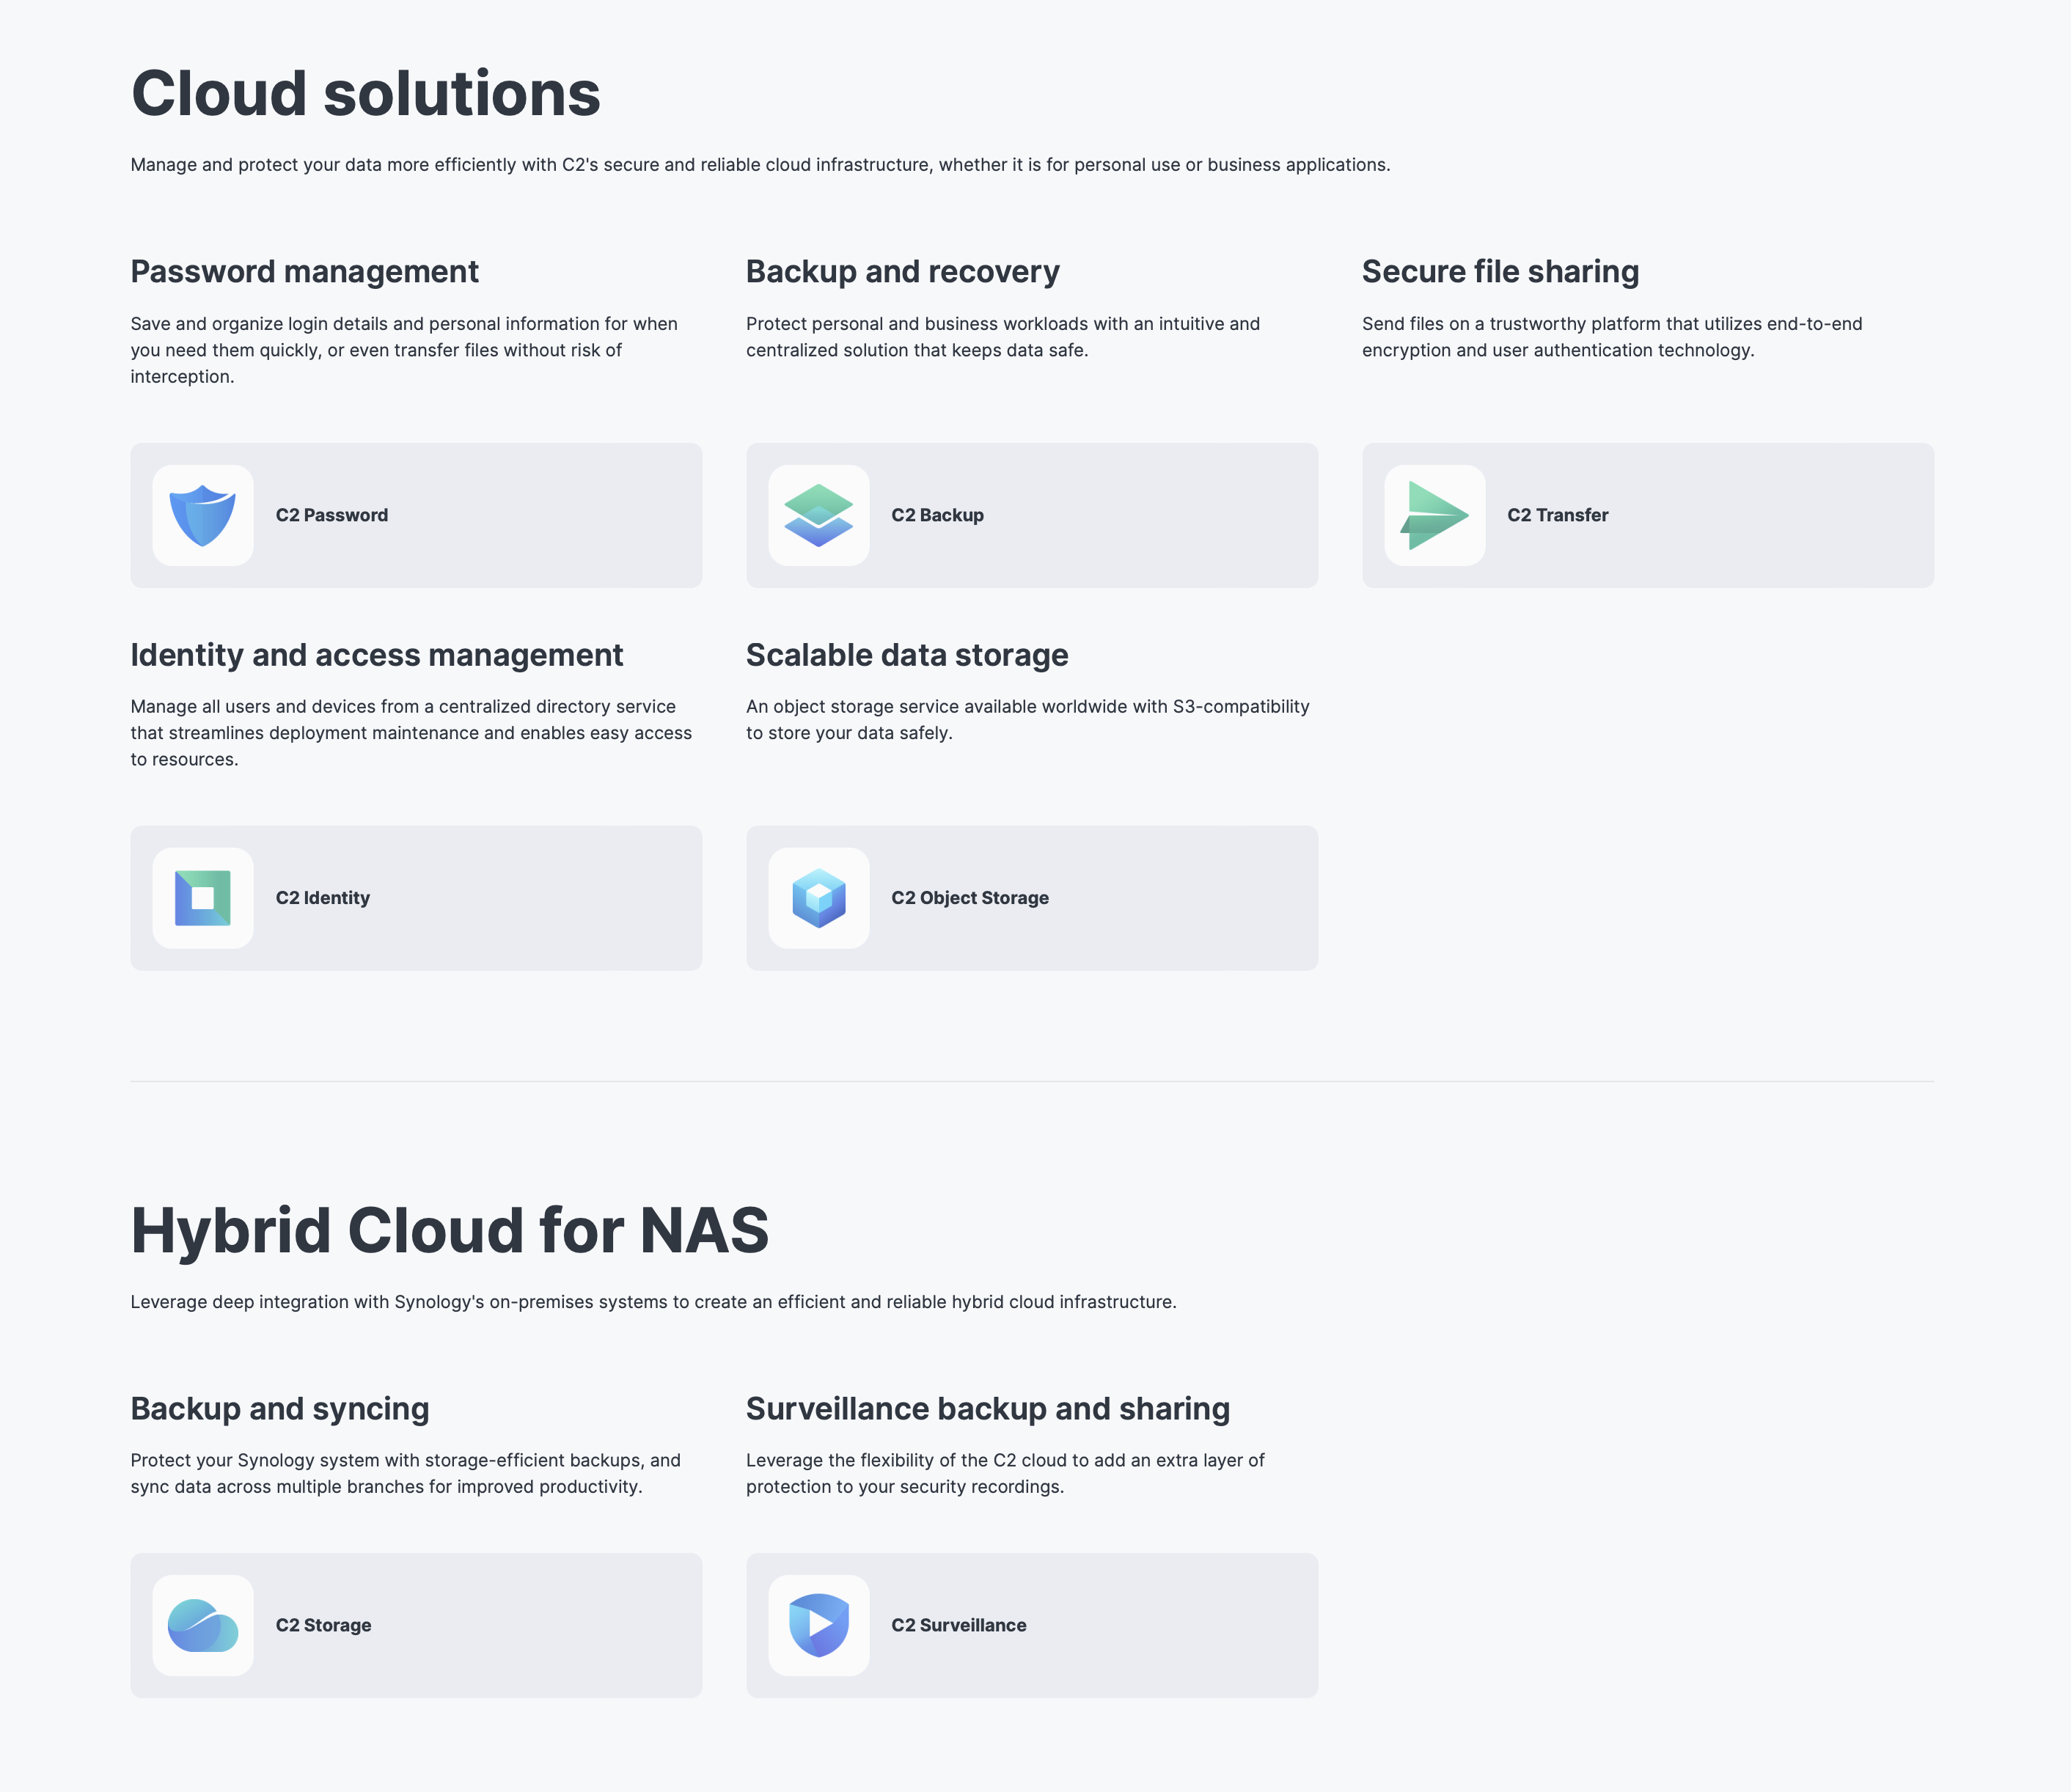Open the C2 Password link
This screenshot has height=1792, width=2071.
click(x=416, y=515)
